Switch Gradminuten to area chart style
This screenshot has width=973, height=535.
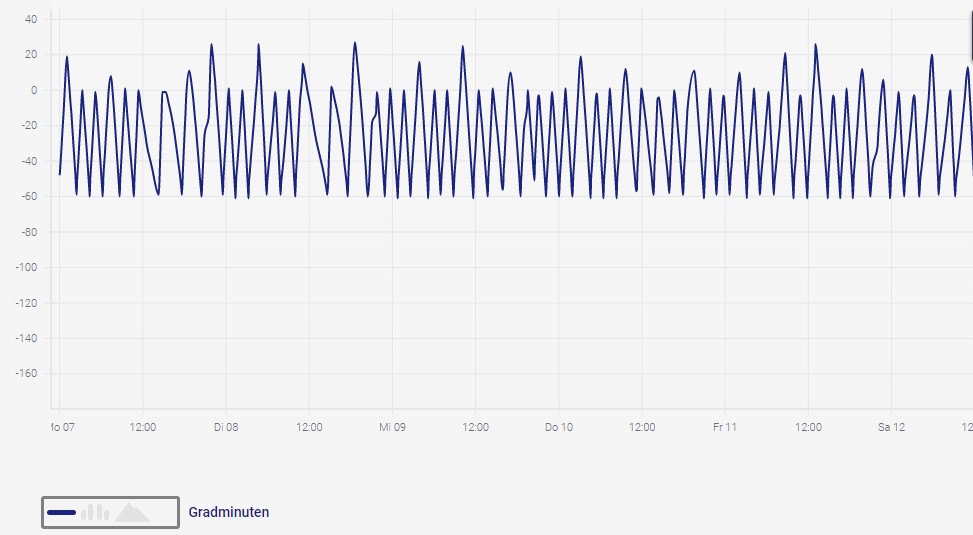[x=132, y=513]
